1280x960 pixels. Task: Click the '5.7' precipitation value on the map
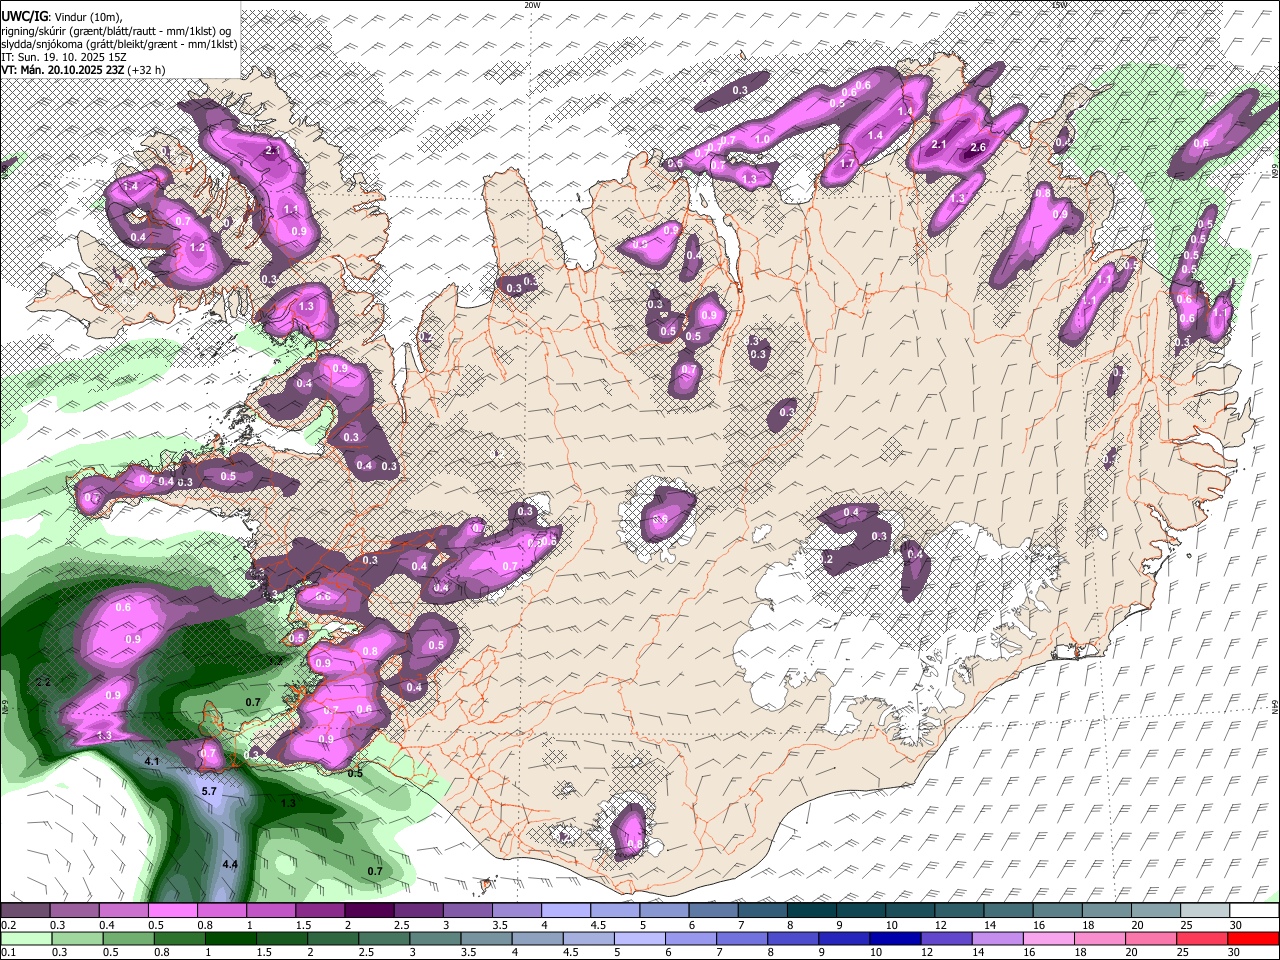coord(209,791)
